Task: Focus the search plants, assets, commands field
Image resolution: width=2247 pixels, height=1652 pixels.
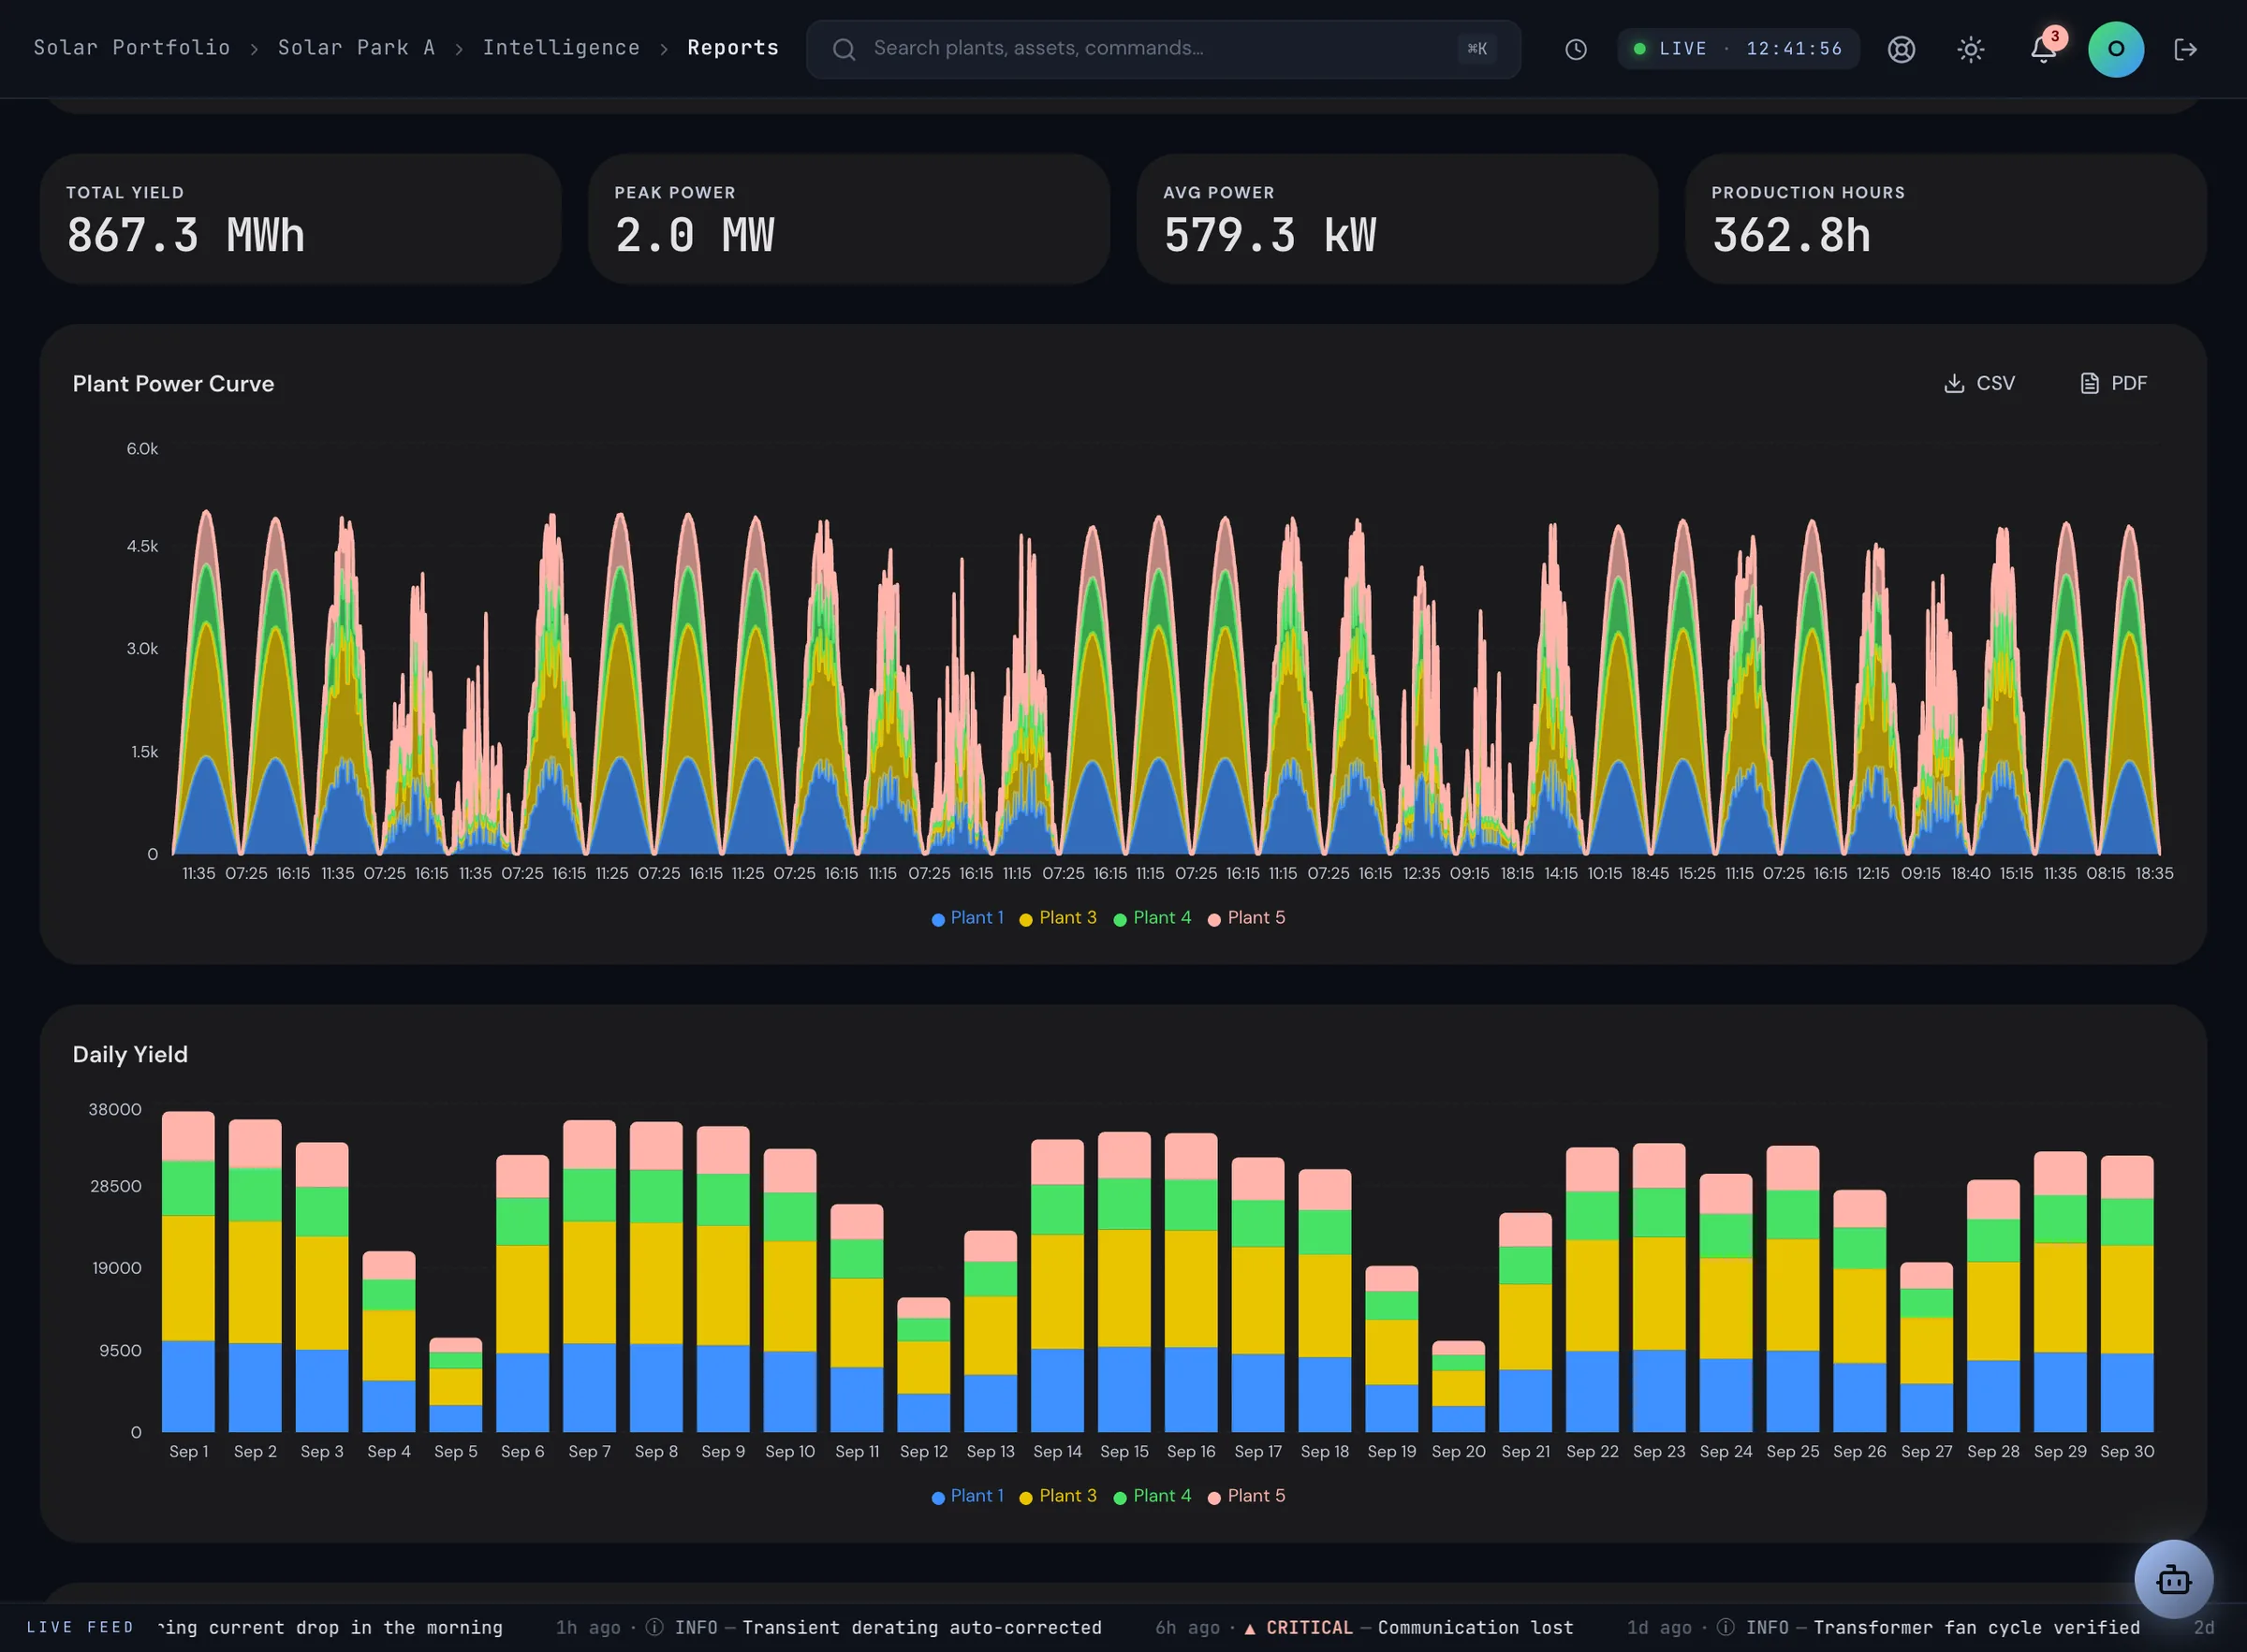Action: (x=1162, y=49)
